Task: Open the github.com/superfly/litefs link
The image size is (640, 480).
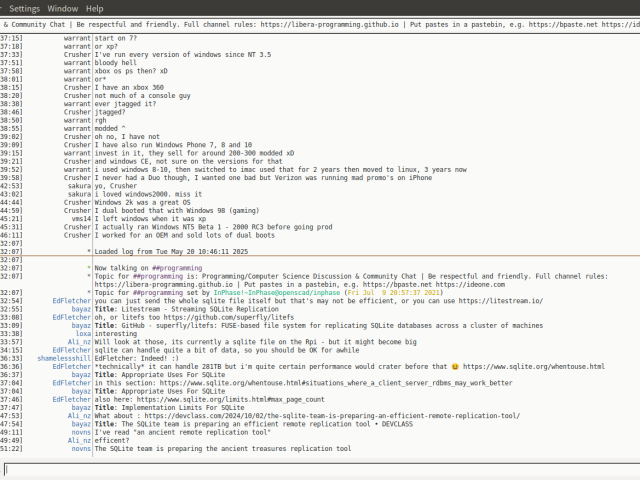Action: (x=229, y=317)
